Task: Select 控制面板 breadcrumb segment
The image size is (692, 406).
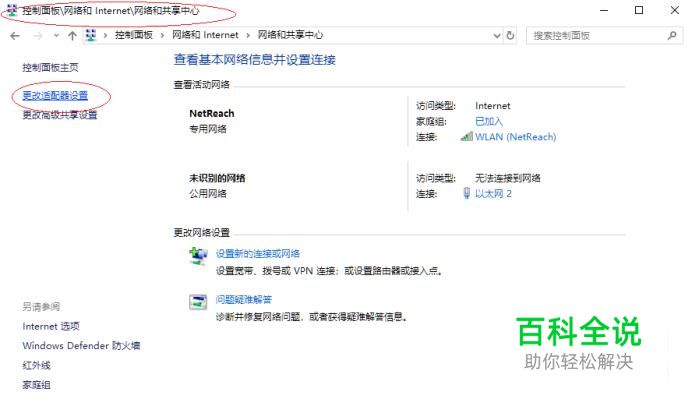Action: click(x=134, y=35)
